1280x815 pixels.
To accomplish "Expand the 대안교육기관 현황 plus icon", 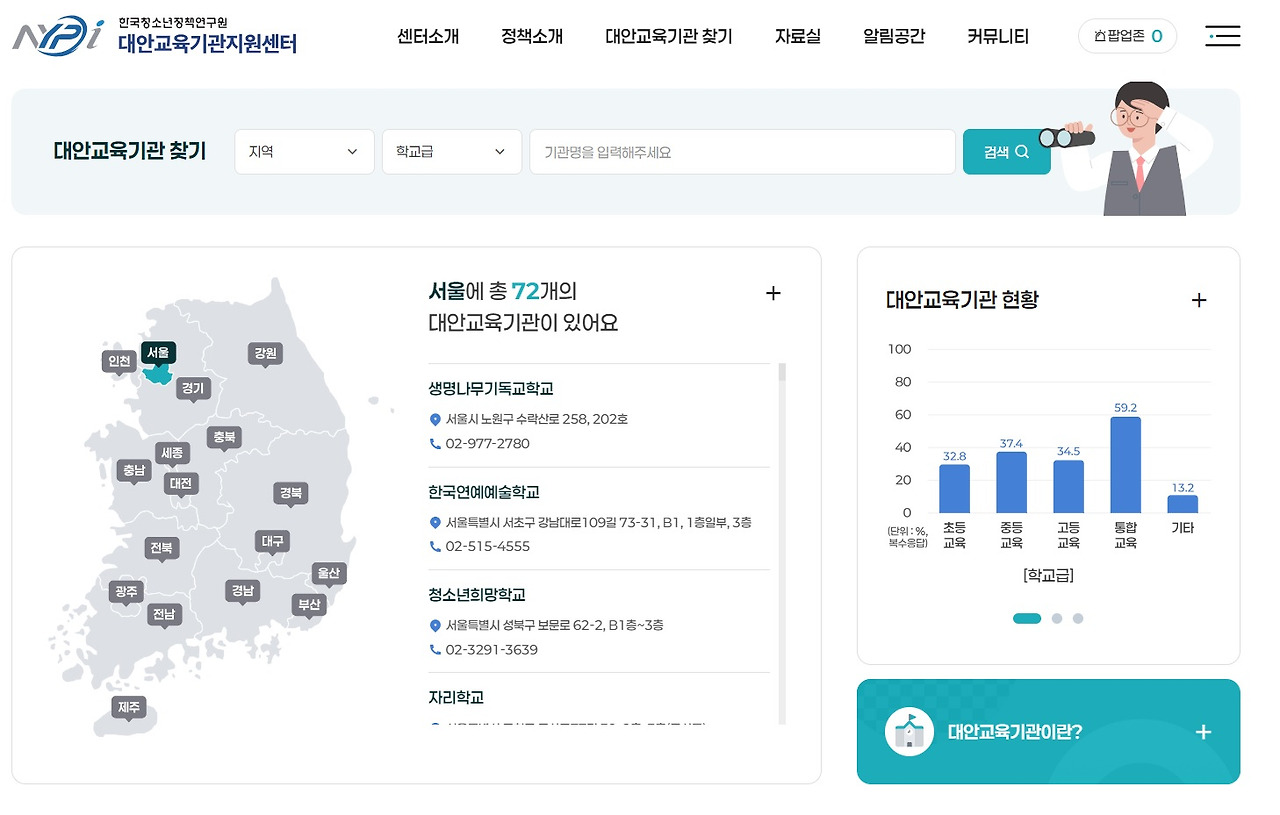I will click(x=1199, y=300).
